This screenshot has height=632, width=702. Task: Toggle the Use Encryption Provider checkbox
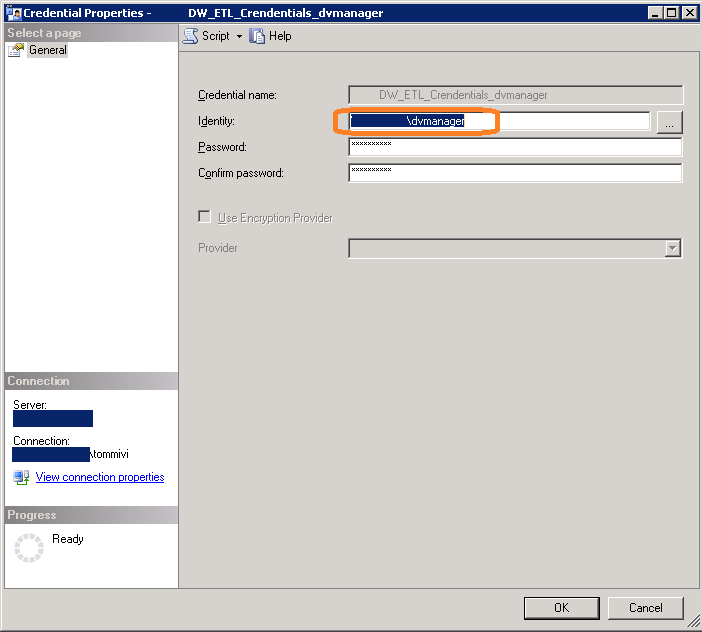[x=205, y=217]
